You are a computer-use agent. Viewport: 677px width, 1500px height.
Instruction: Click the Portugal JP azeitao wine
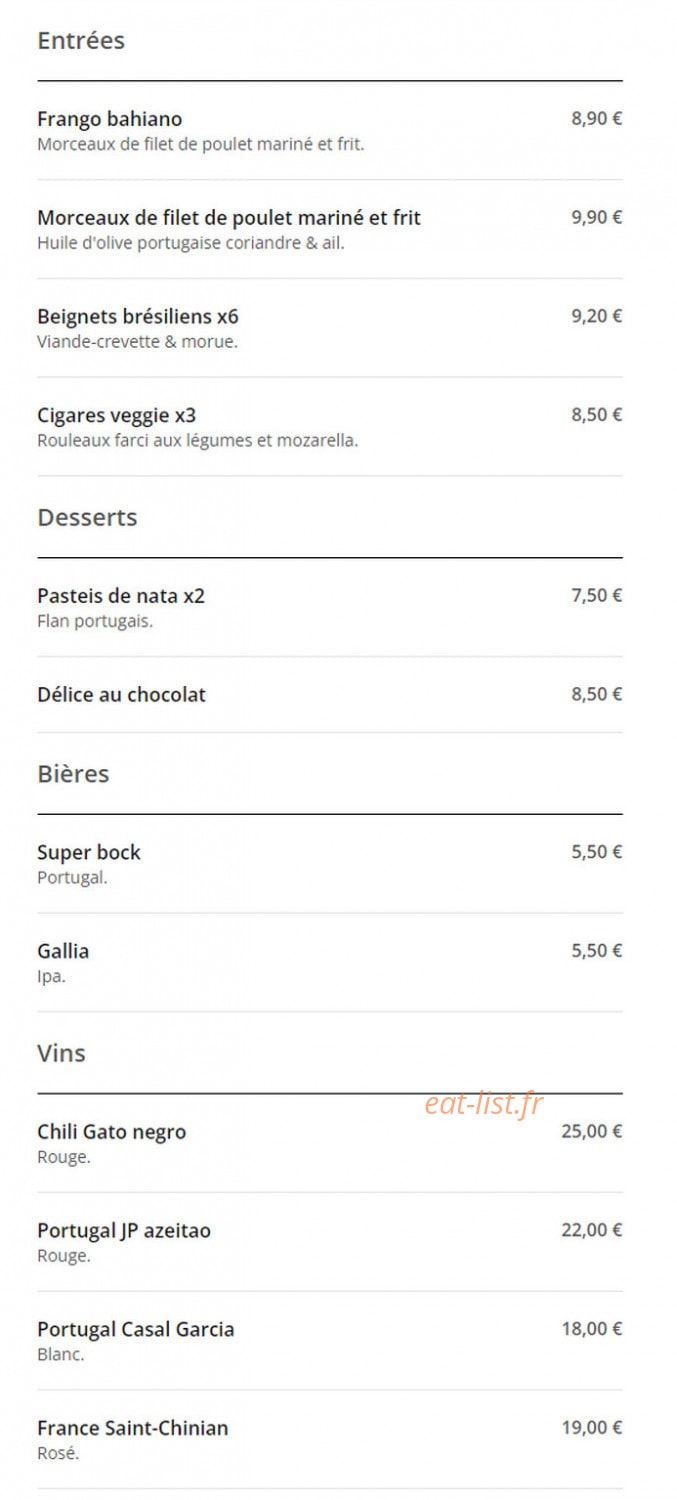point(124,1230)
